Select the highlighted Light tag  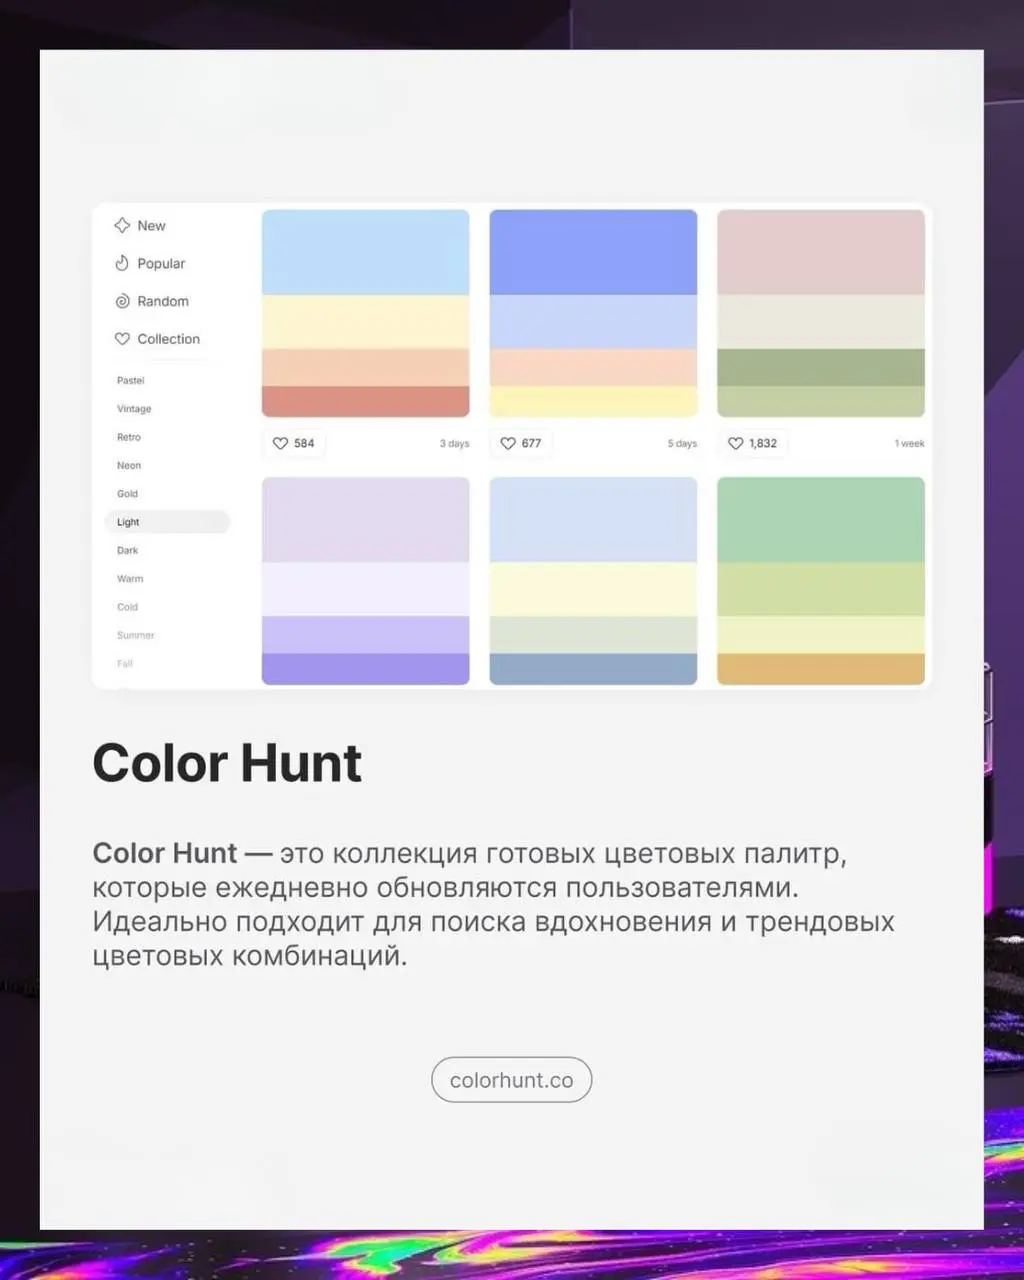pyautogui.click(x=167, y=522)
